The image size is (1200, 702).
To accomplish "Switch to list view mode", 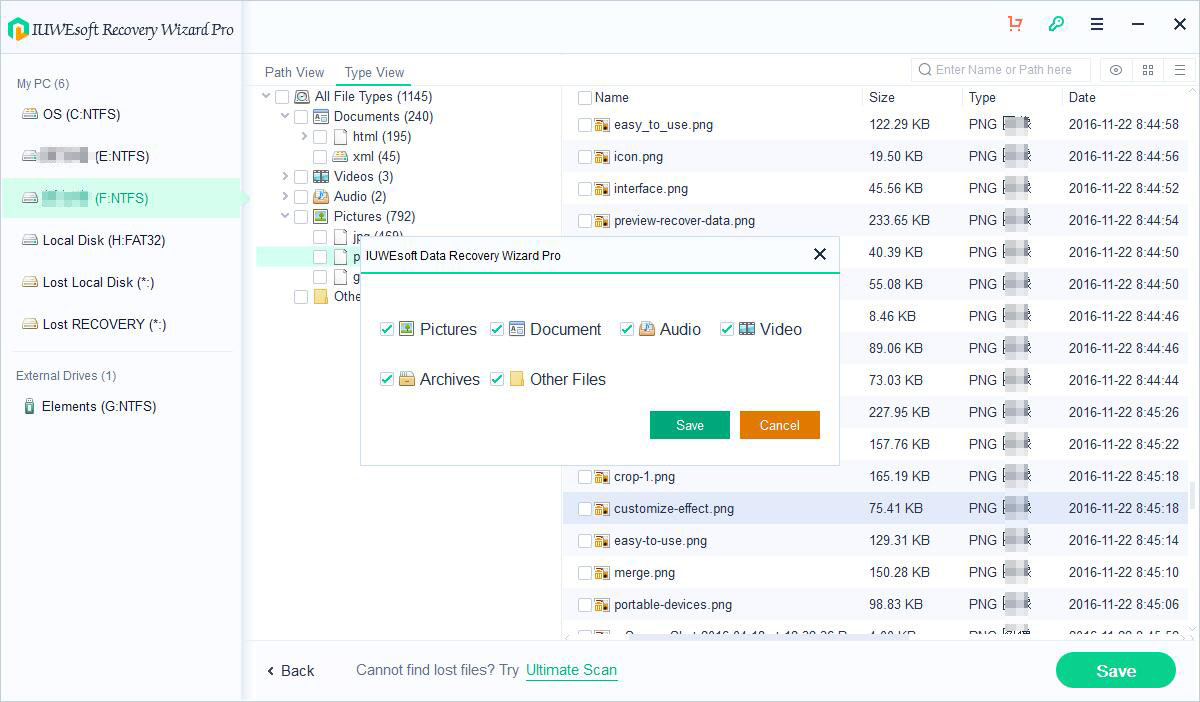I will [x=1180, y=70].
